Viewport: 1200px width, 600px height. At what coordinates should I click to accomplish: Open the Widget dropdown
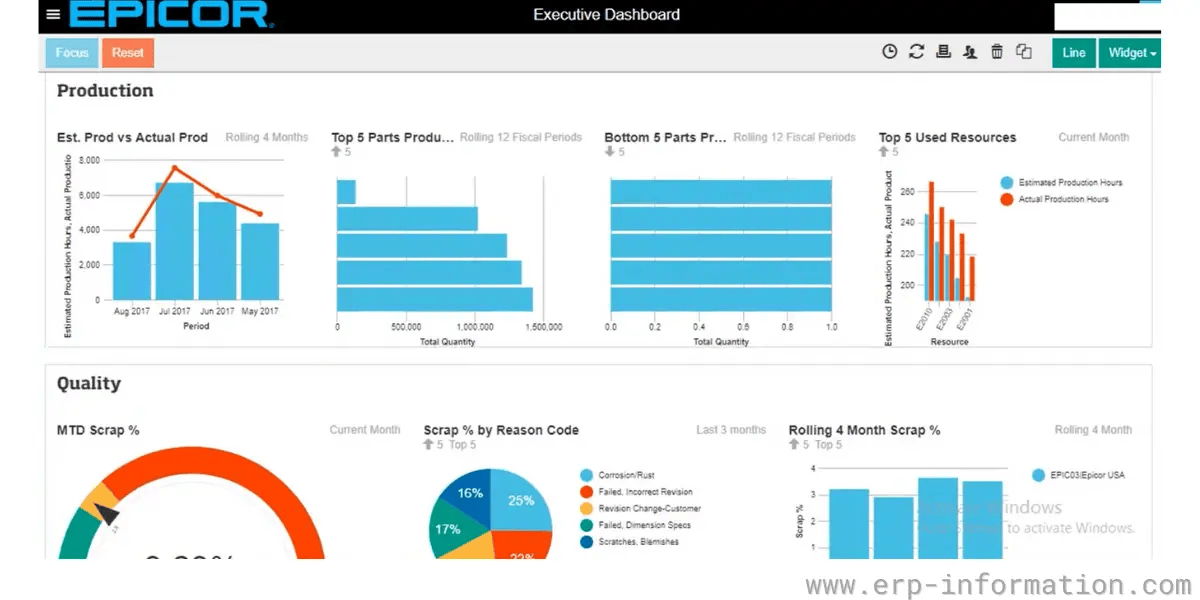pos(1129,51)
